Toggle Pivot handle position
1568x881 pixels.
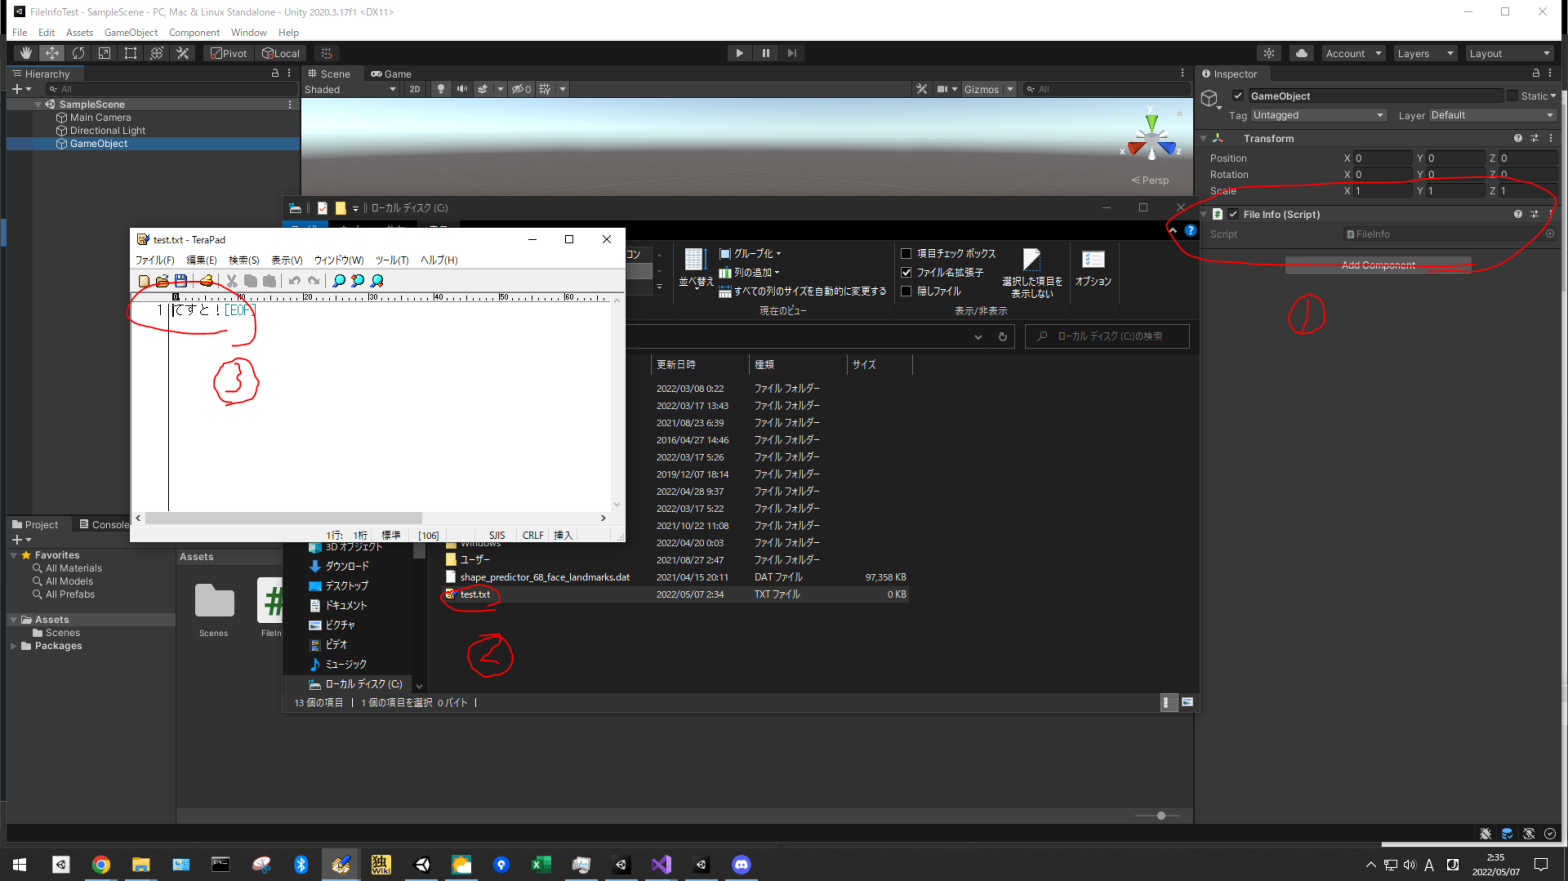(228, 53)
